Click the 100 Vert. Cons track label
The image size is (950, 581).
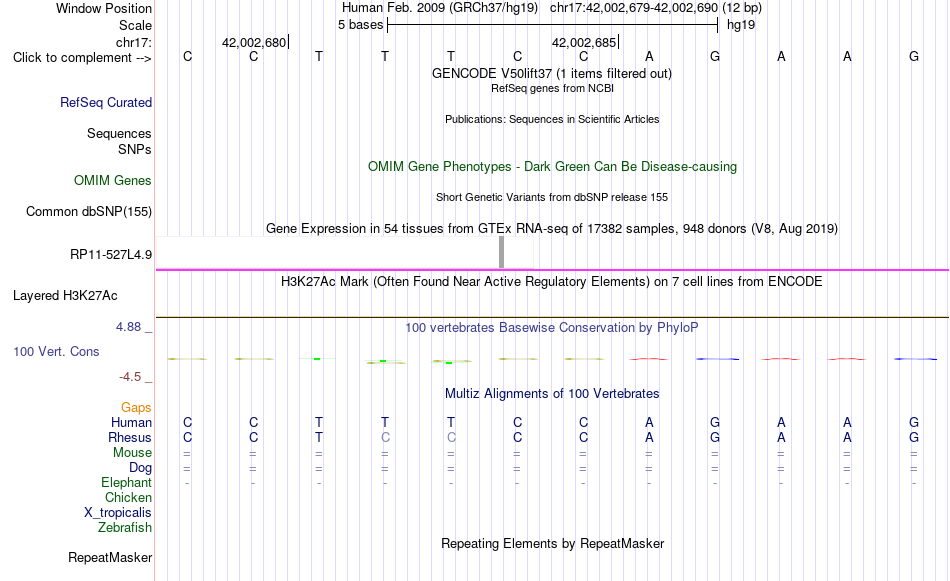click(56, 351)
